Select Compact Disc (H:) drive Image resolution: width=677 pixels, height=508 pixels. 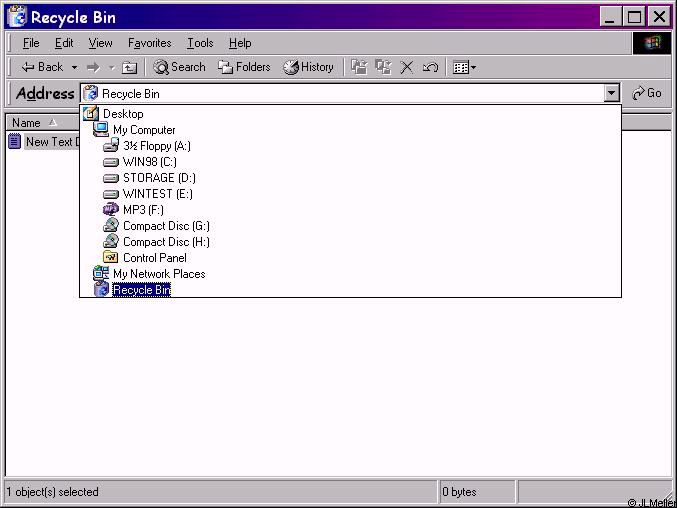(x=166, y=242)
